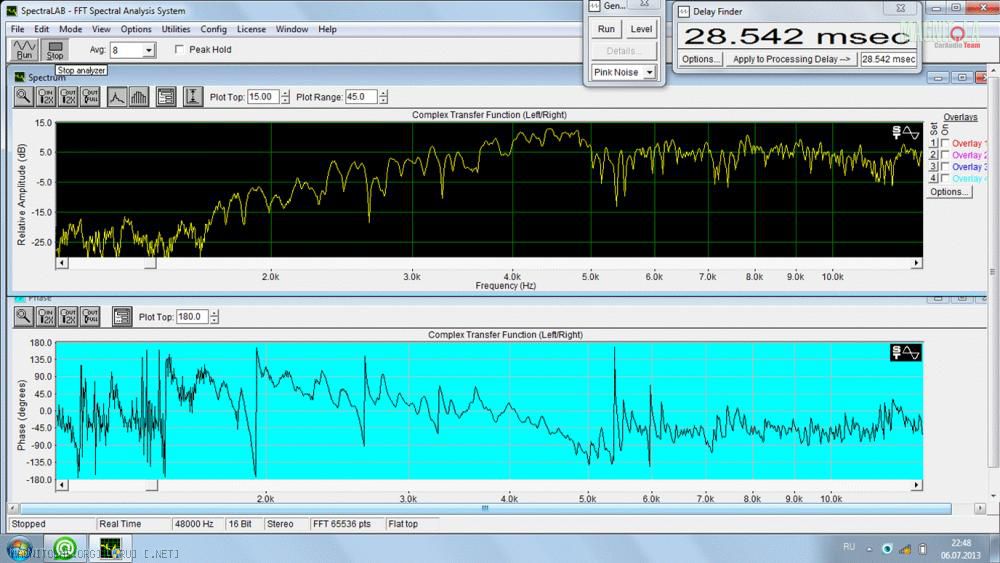Viewport: 1000px width, 563px height.
Task: Select the magnifier in Phase toolbar
Action: pyautogui.click(x=24, y=316)
